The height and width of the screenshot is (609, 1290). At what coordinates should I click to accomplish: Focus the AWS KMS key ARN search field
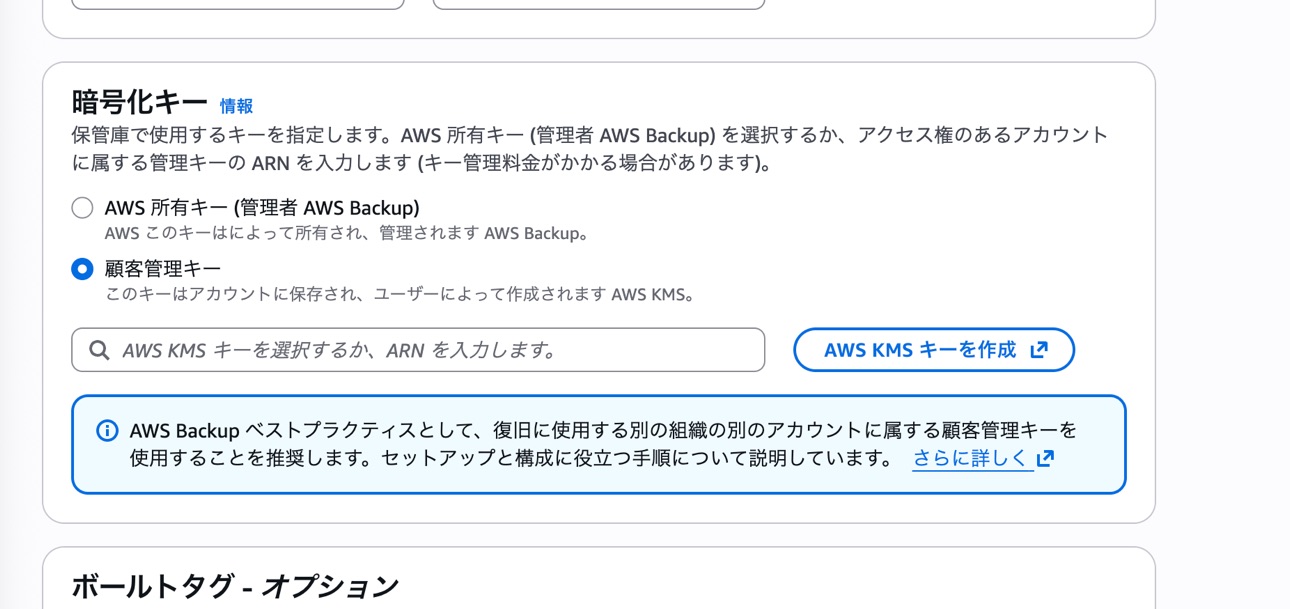[x=430, y=350]
